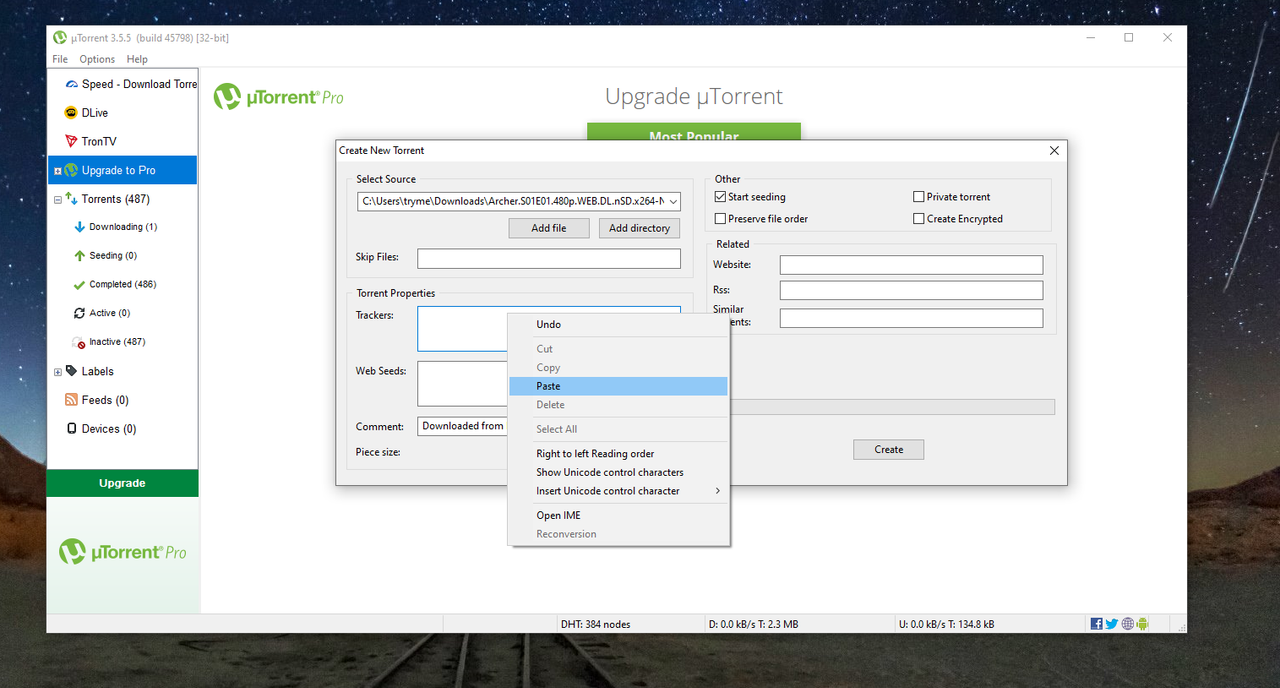The height and width of the screenshot is (688, 1280).
Task: Click the Upgrade to Pro uTorrent icon
Action: (71, 170)
